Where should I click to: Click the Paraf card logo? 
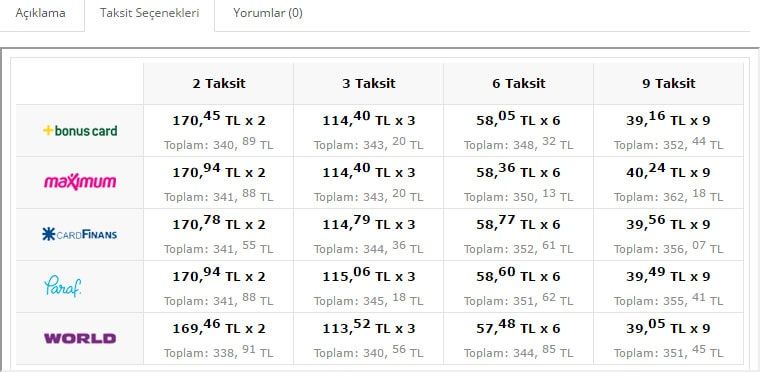[x=62, y=286]
